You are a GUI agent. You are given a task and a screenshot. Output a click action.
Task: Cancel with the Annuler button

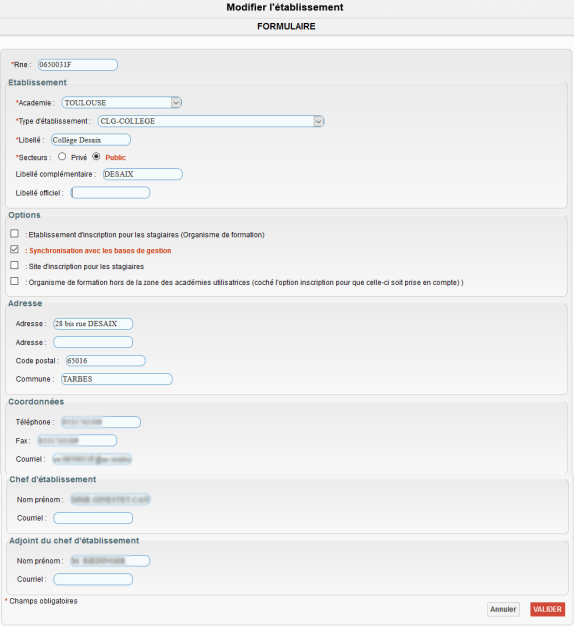click(x=503, y=610)
